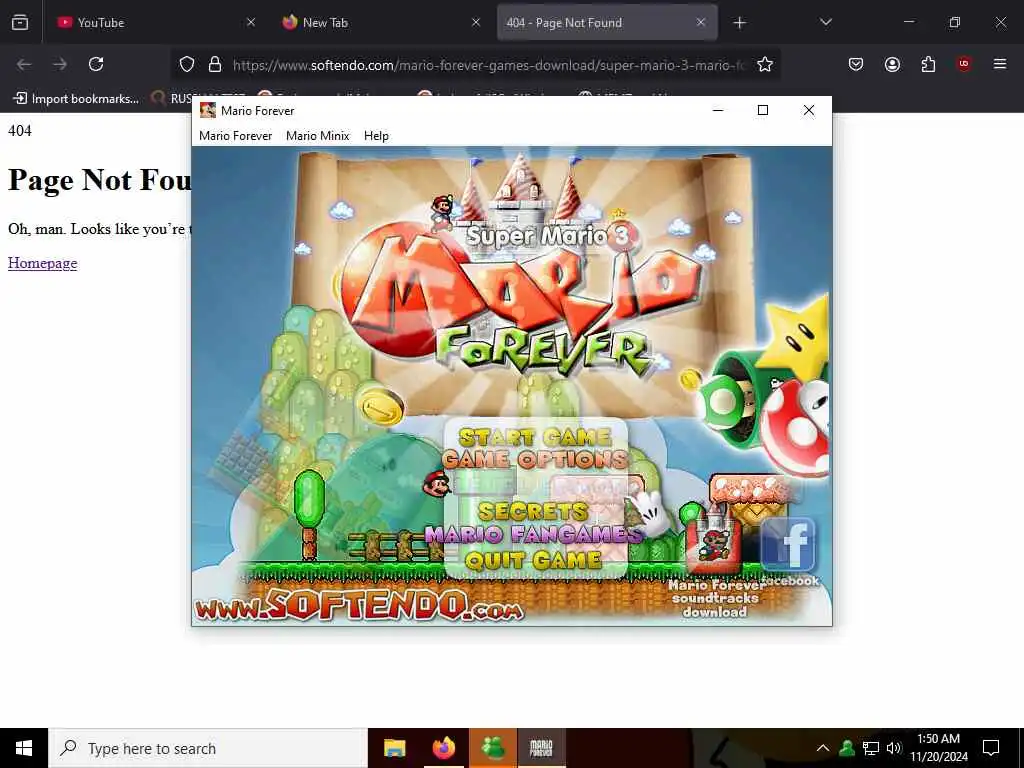Open a new browser tab with plus button
This screenshot has width=1024, height=768.
(x=739, y=23)
